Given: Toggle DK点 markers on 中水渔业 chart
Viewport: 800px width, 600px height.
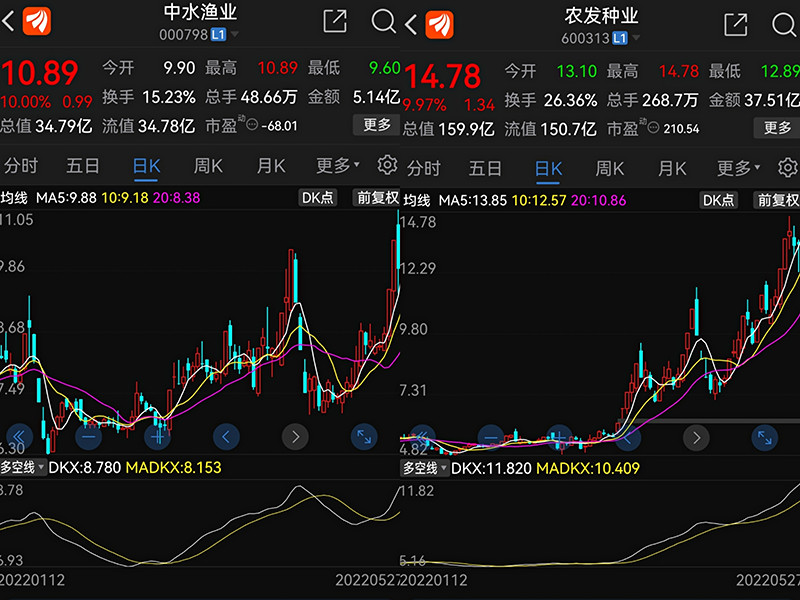Looking at the screenshot, I should (317, 197).
